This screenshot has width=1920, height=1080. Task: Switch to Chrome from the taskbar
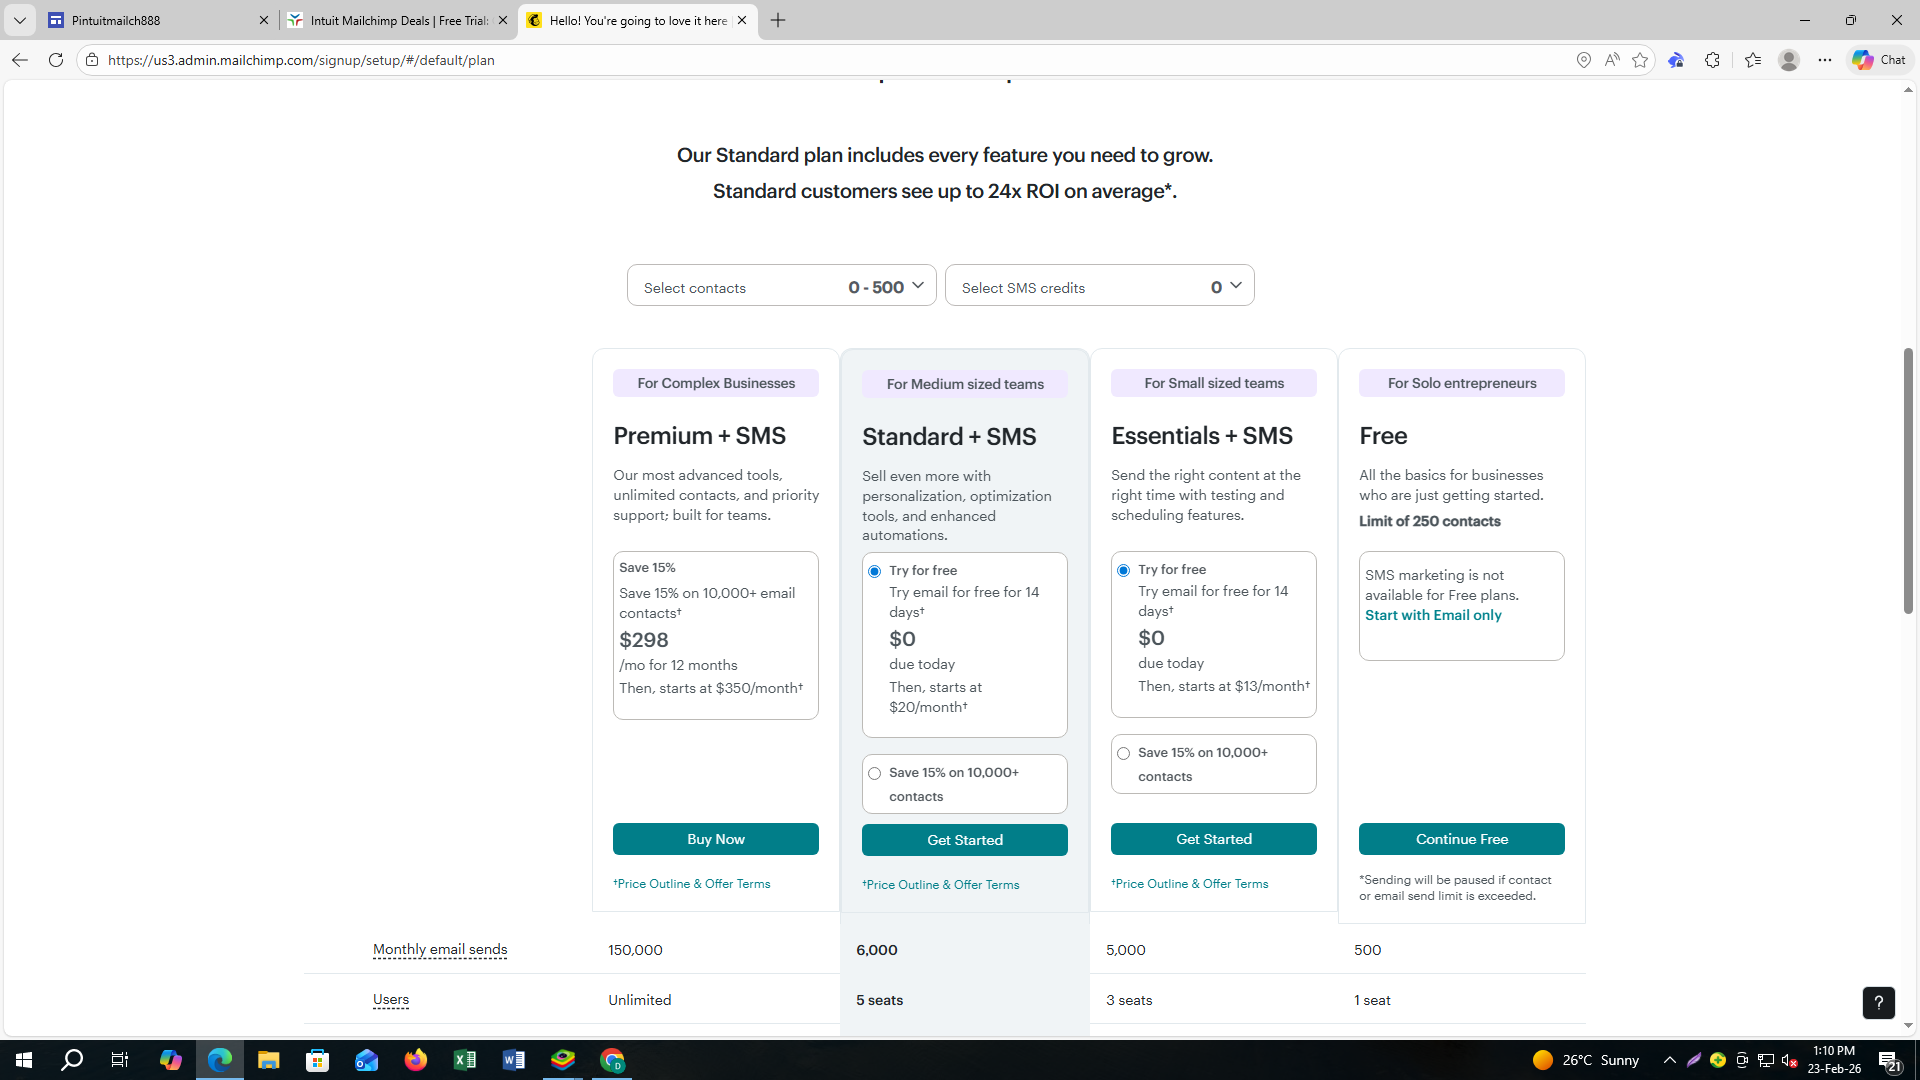pyautogui.click(x=612, y=1060)
